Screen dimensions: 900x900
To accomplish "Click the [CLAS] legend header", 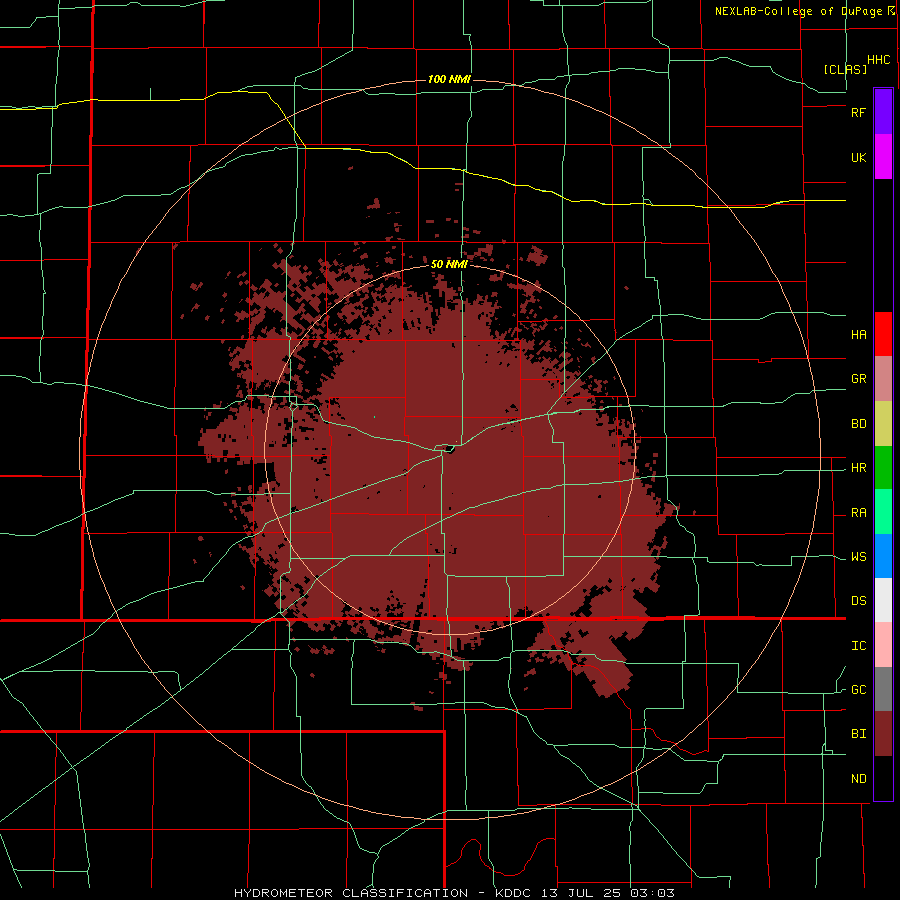I will (x=845, y=69).
